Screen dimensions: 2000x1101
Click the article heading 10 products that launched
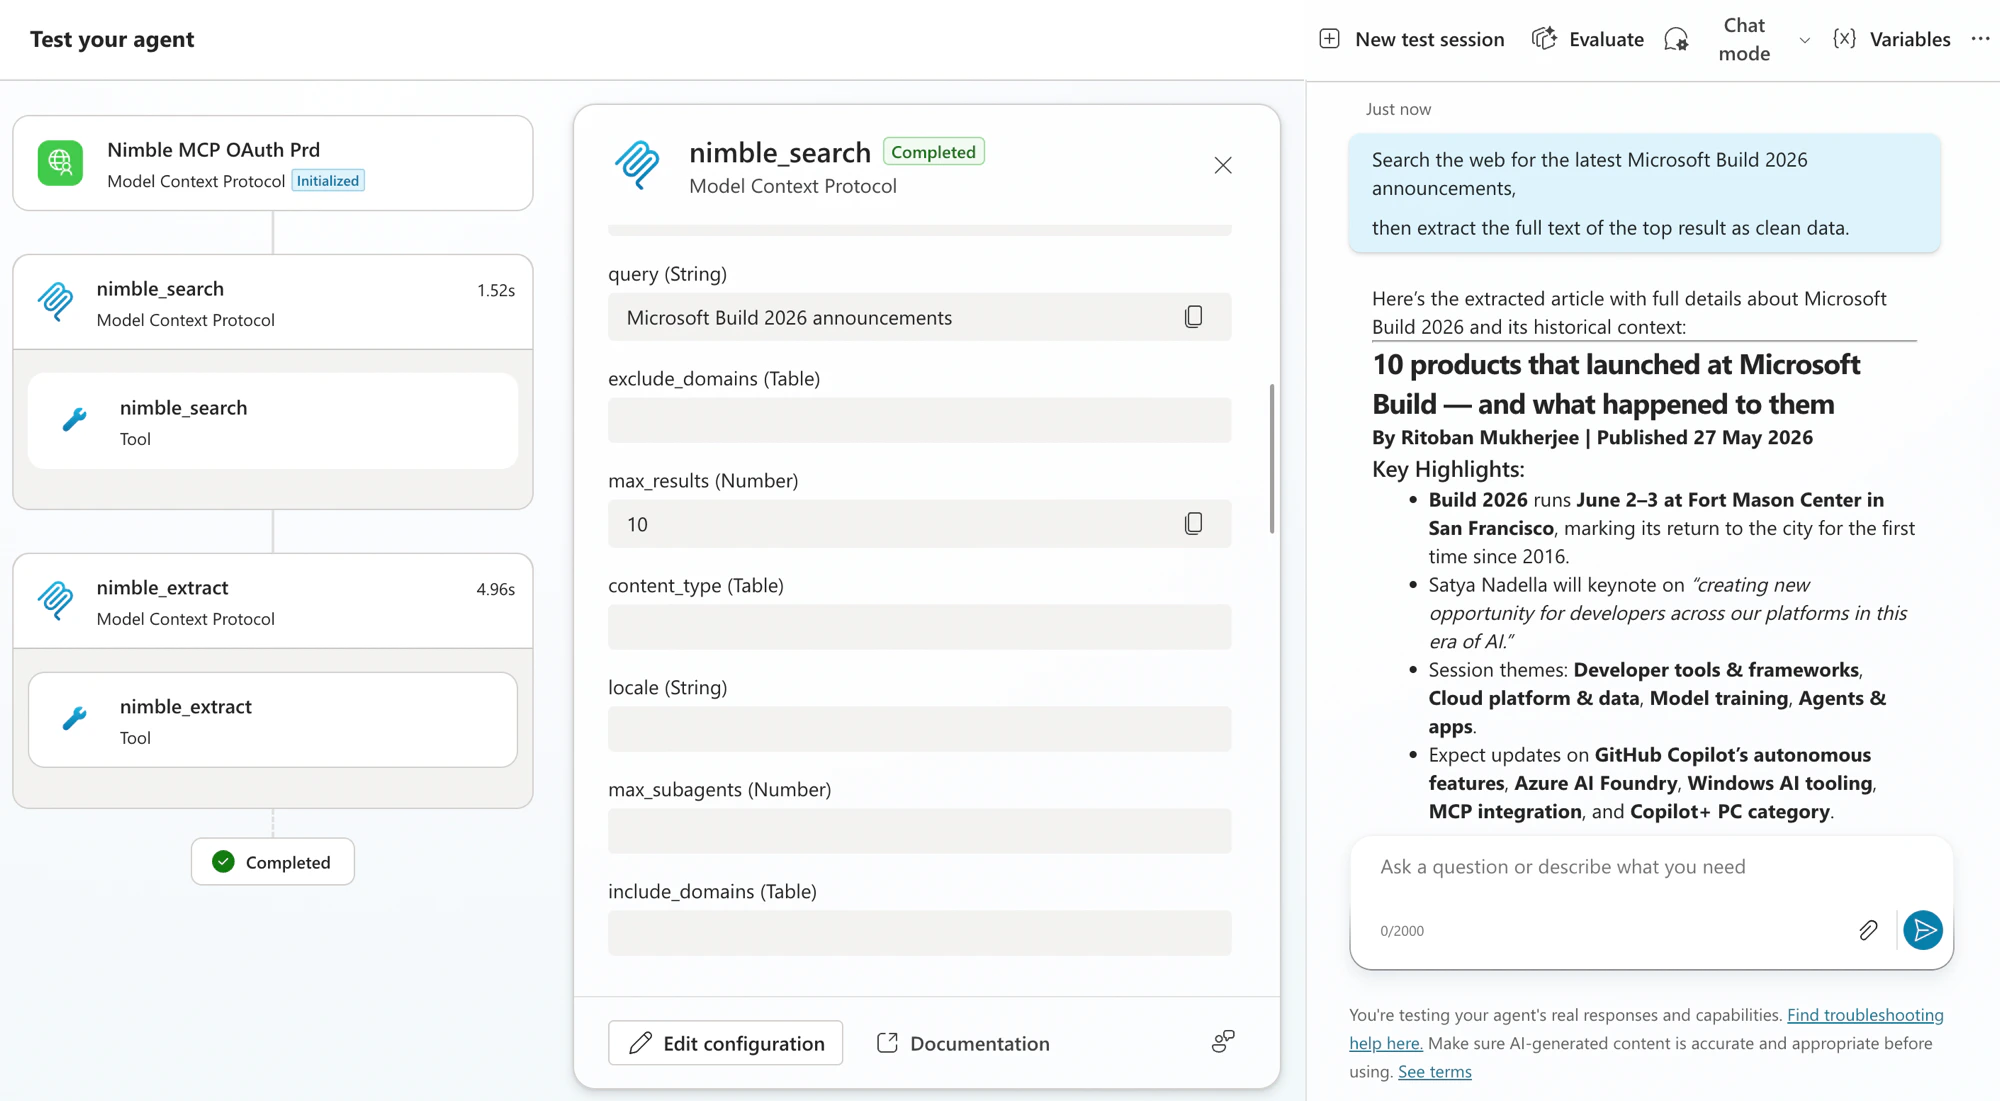1616,383
